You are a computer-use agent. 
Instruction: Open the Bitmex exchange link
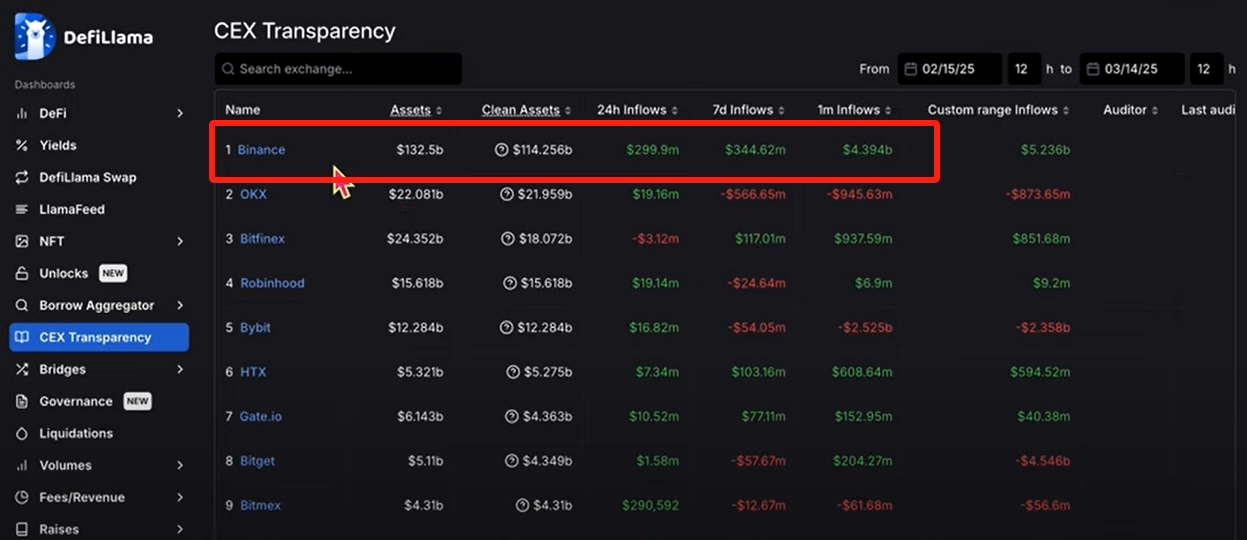(x=260, y=505)
